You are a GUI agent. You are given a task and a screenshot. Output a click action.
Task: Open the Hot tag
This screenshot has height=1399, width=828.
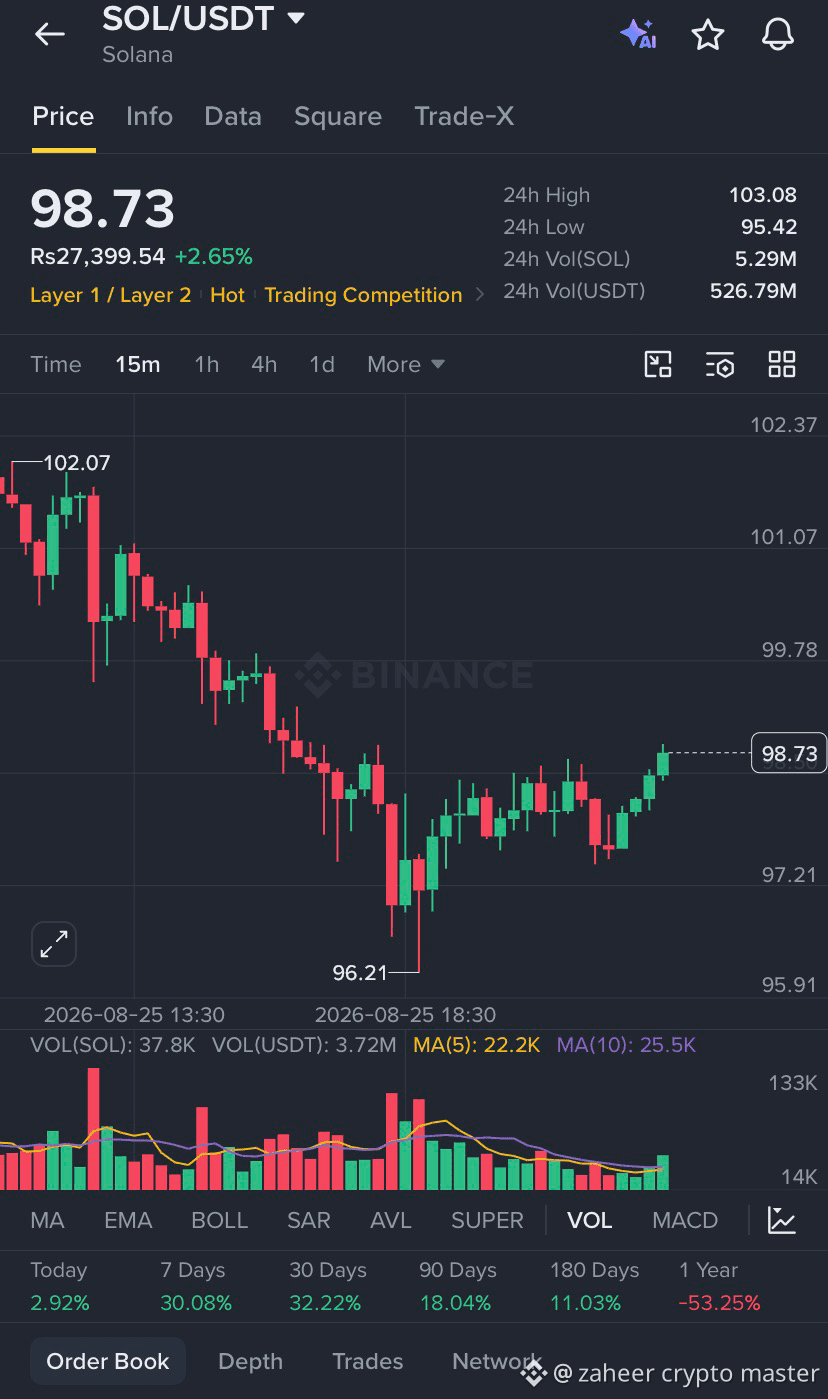click(x=227, y=295)
